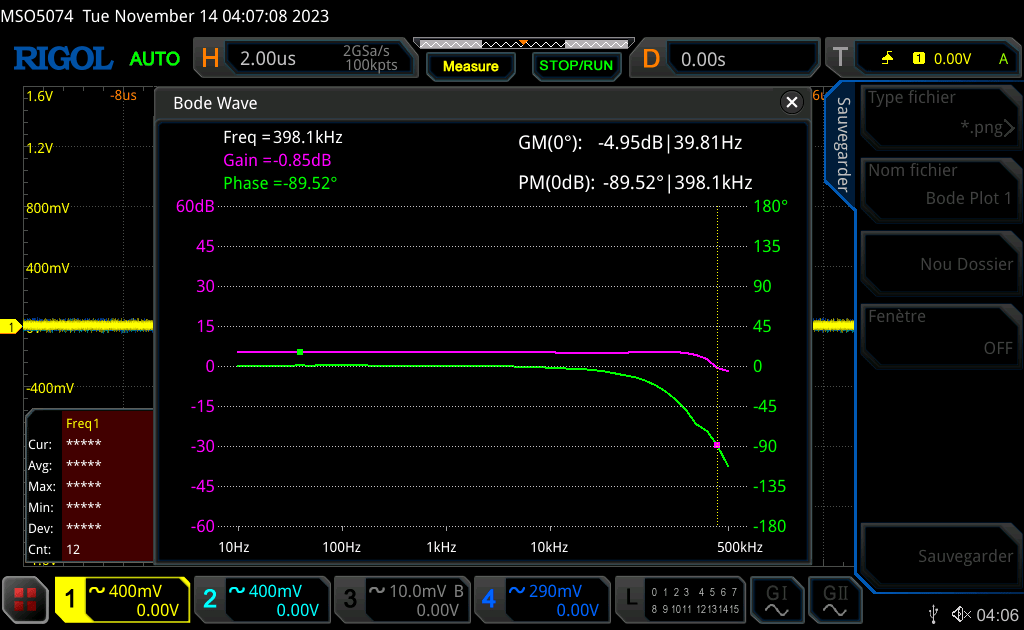Tap the orange D delay icon
This screenshot has width=1024, height=630.
651,59
